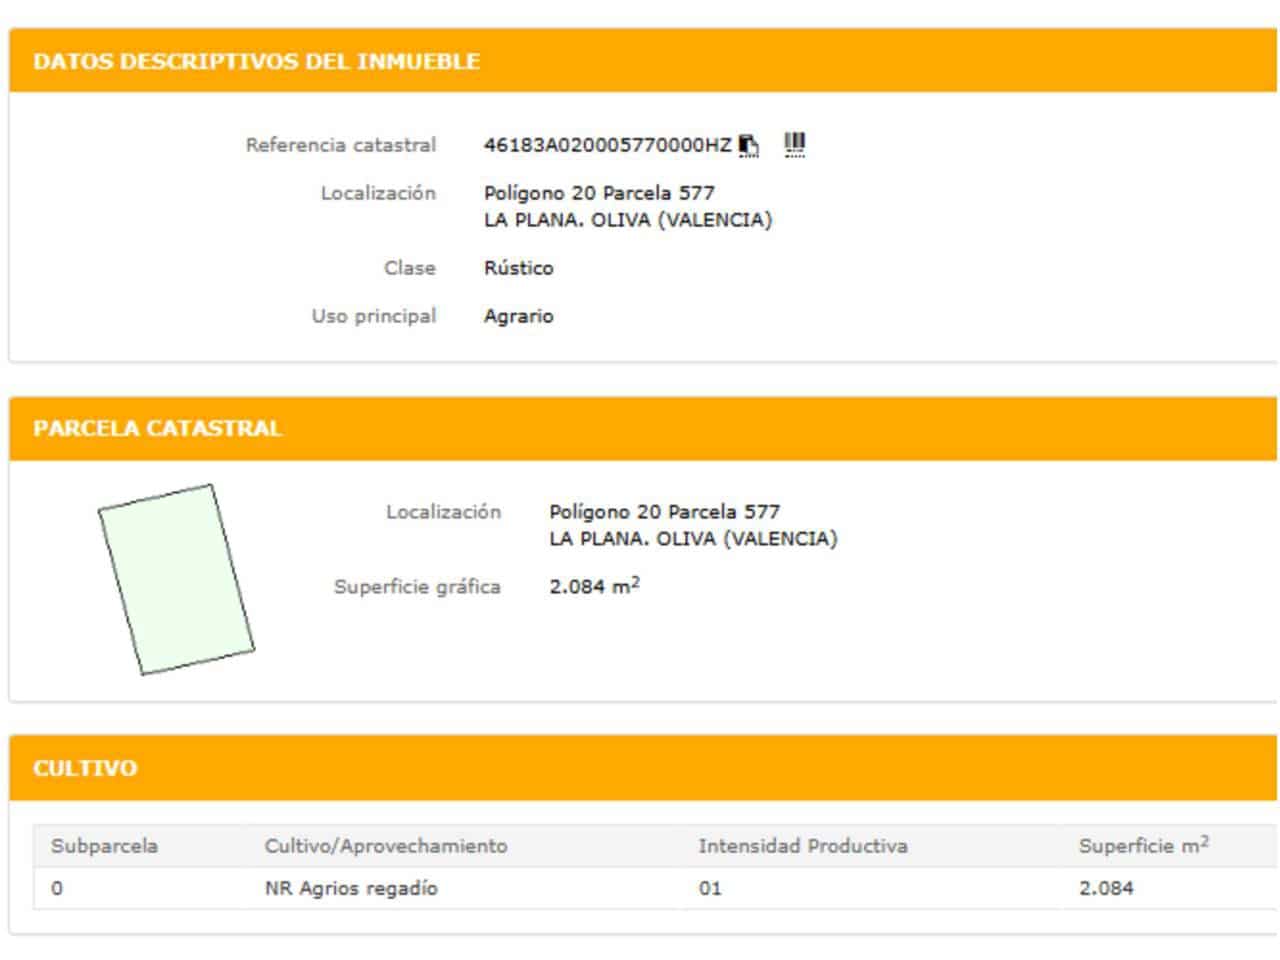Click intensity value 01 in the table

click(709, 888)
